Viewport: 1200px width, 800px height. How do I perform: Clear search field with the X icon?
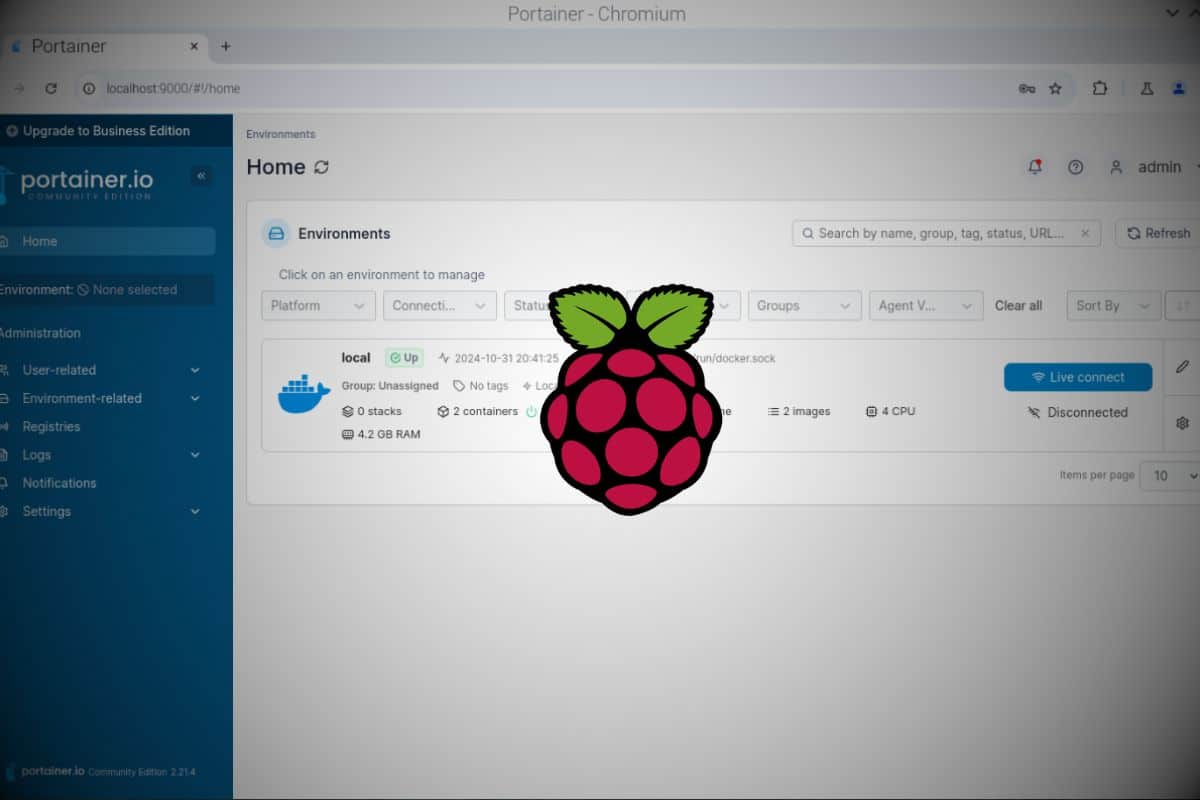pyautogui.click(x=1086, y=233)
